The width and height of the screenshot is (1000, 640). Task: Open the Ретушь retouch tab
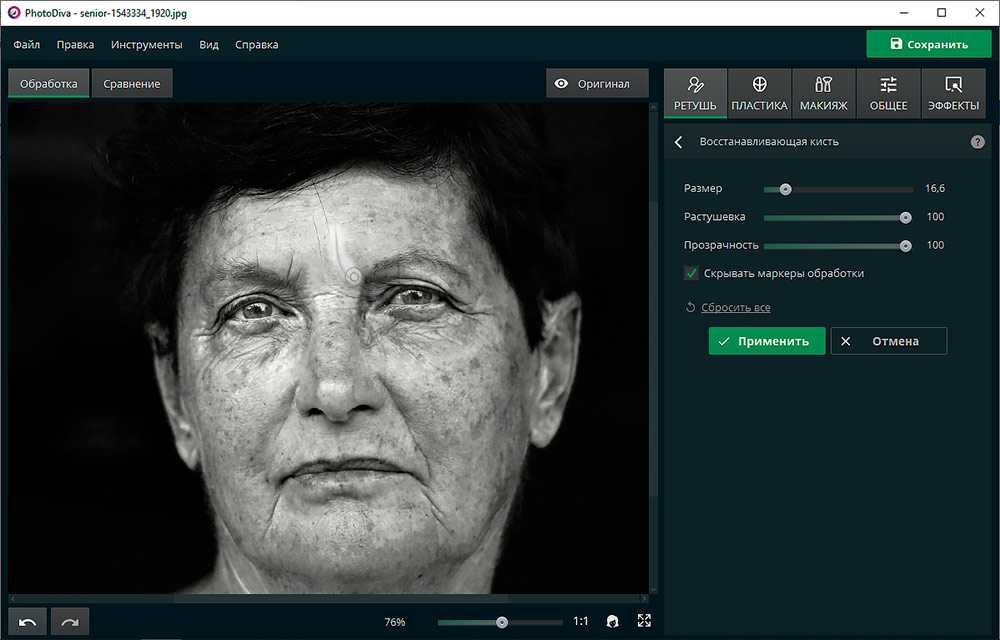[x=695, y=93]
